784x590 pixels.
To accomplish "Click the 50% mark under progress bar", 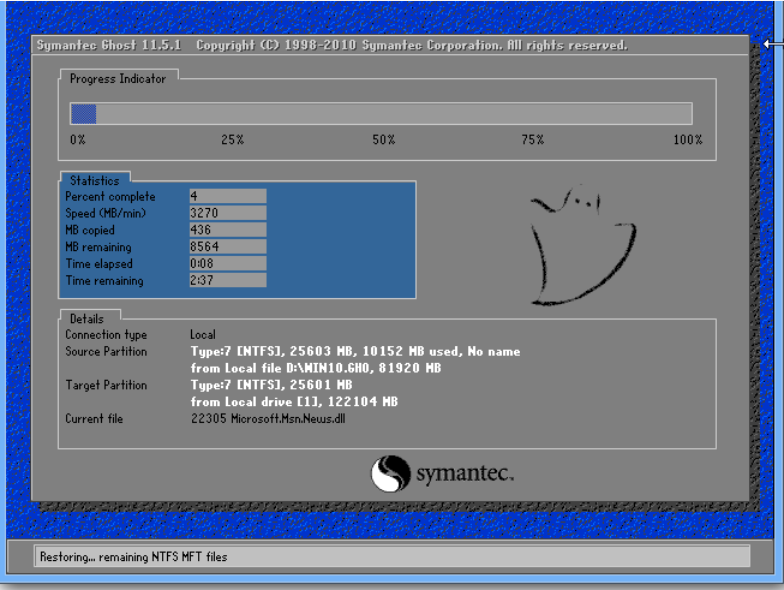I will 384,140.
